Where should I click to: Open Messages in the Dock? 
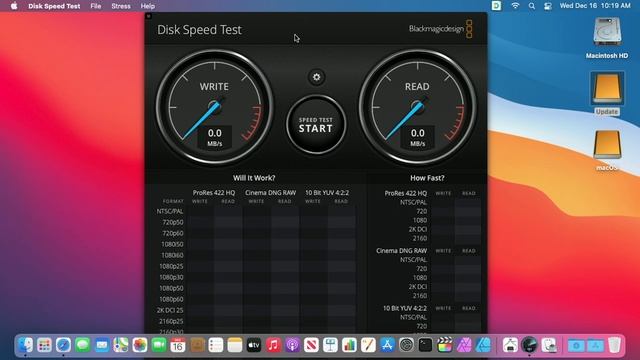[x=82, y=345]
